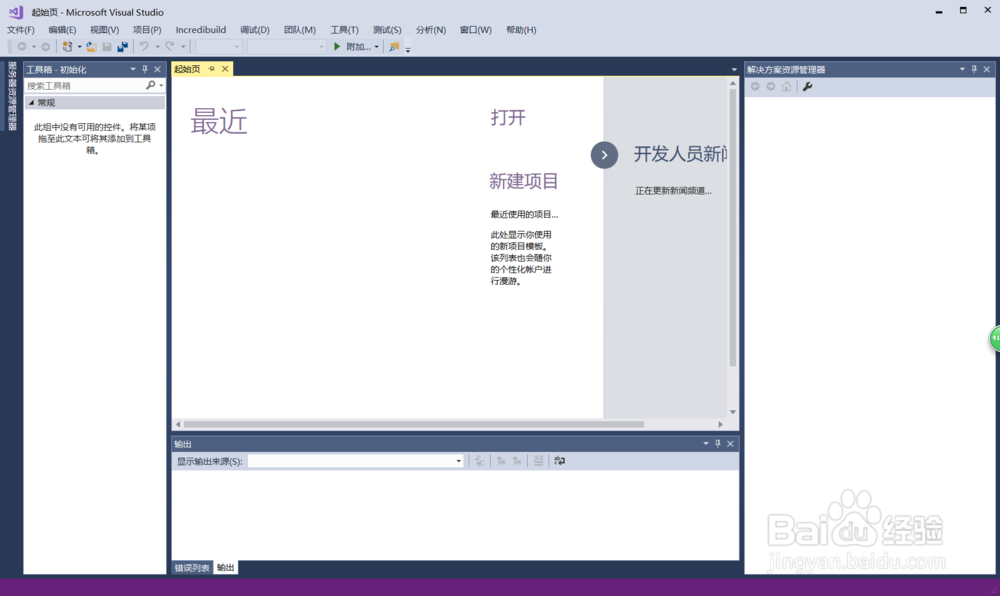Switch to the 错误列表 tab

pos(192,567)
